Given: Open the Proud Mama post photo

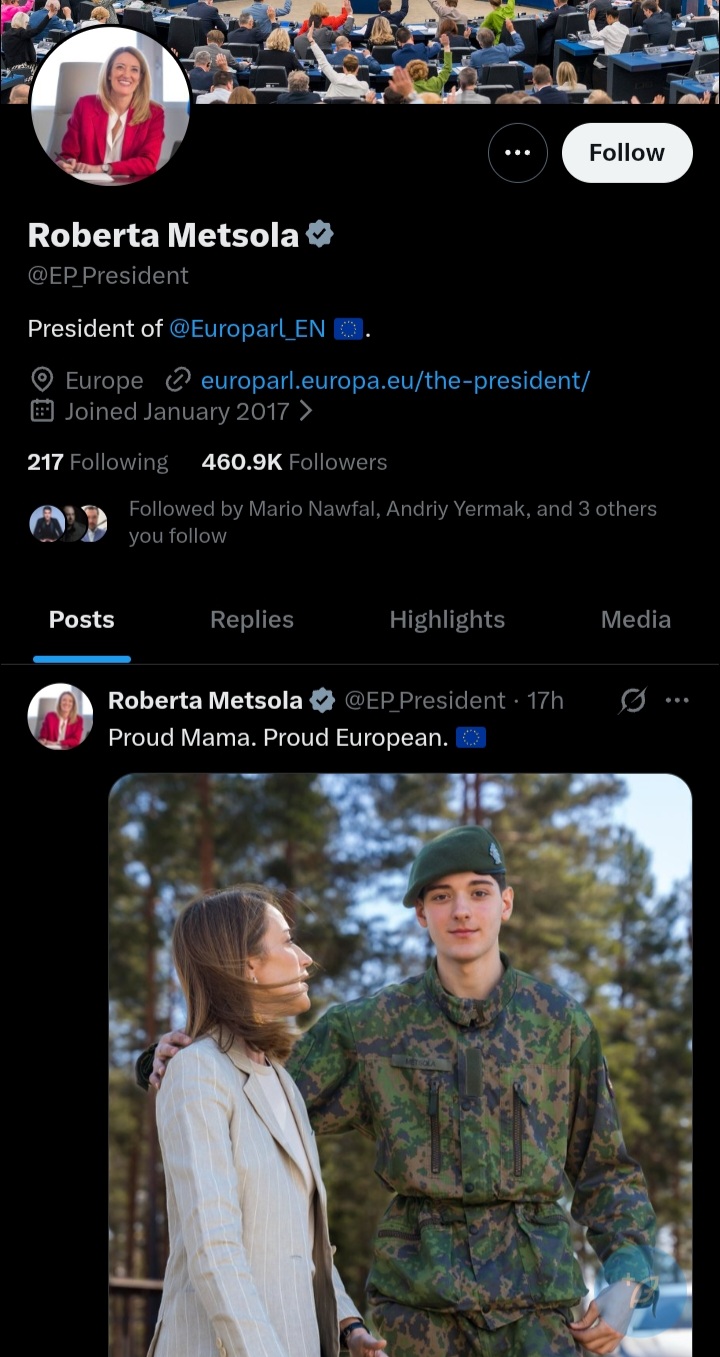Looking at the screenshot, I should pos(400,1060).
